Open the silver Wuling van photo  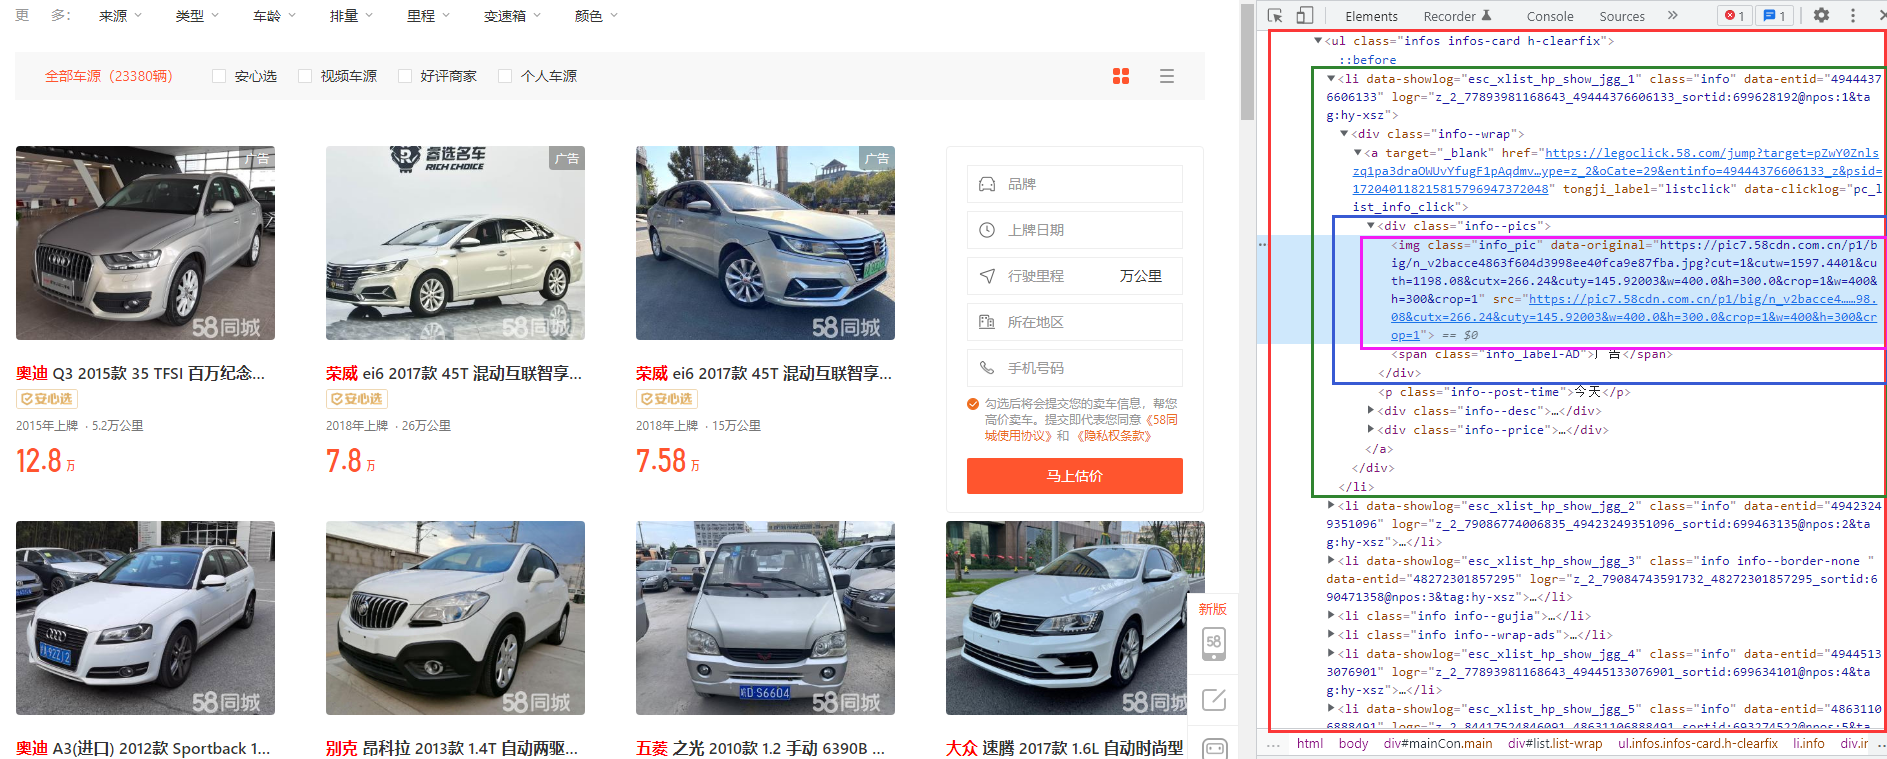[765, 618]
